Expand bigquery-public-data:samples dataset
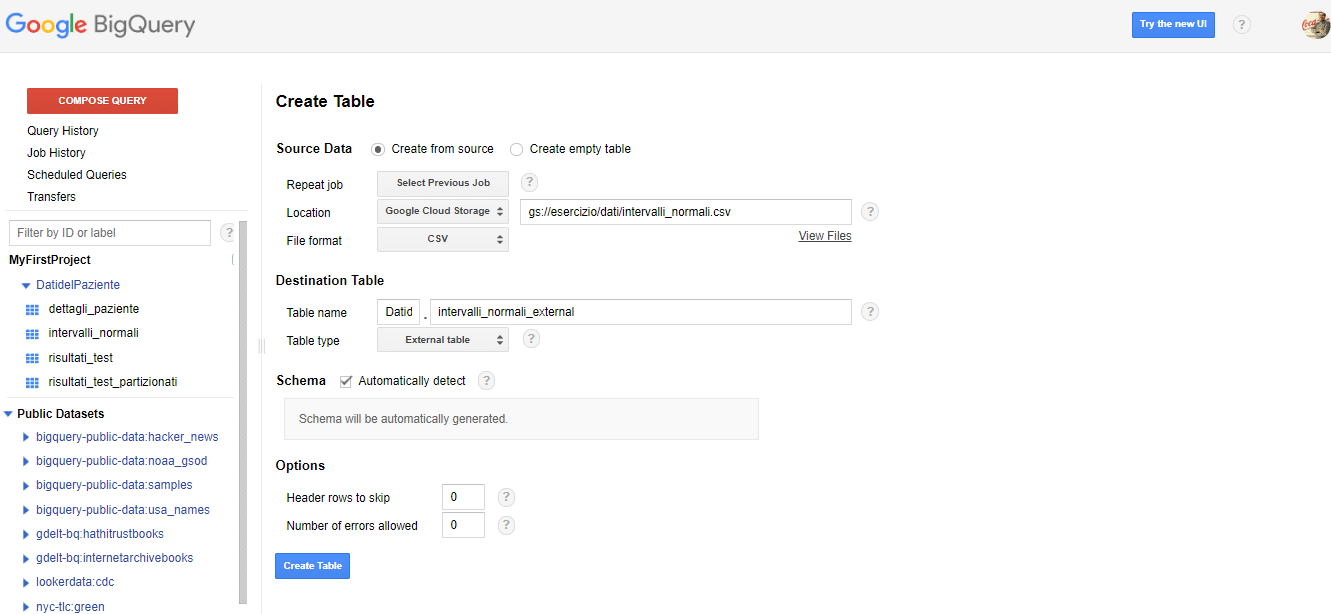The height and width of the screenshot is (614, 1331). coord(26,485)
